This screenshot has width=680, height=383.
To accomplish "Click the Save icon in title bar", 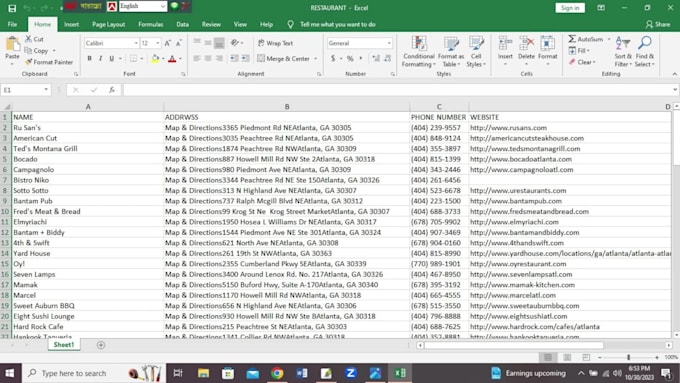I will tap(12, 8).
